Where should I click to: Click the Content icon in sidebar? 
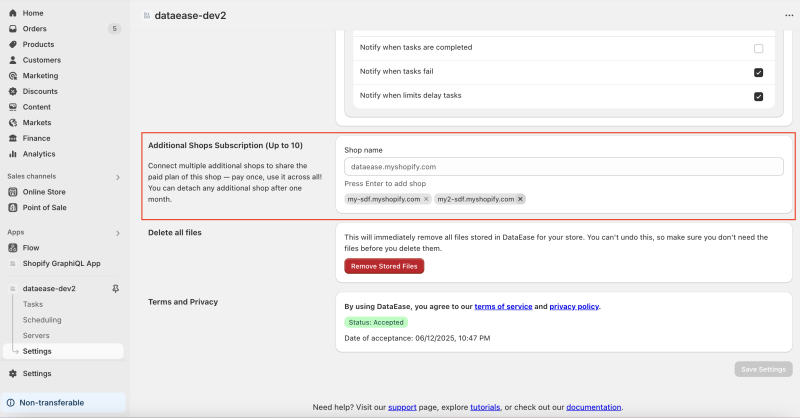tap(13, 107)
